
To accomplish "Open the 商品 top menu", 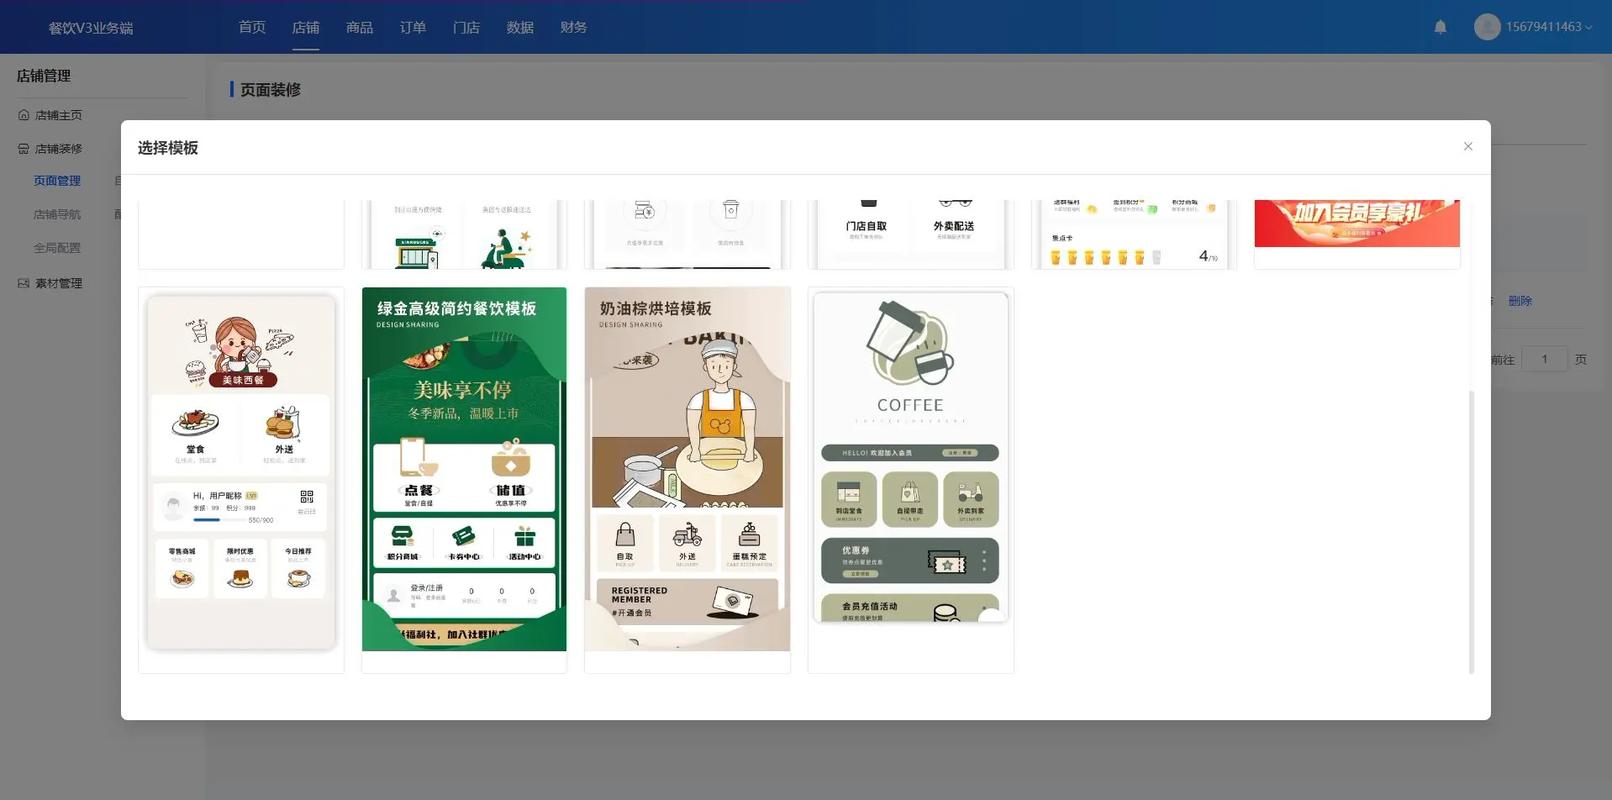I will tap(359, 27).
